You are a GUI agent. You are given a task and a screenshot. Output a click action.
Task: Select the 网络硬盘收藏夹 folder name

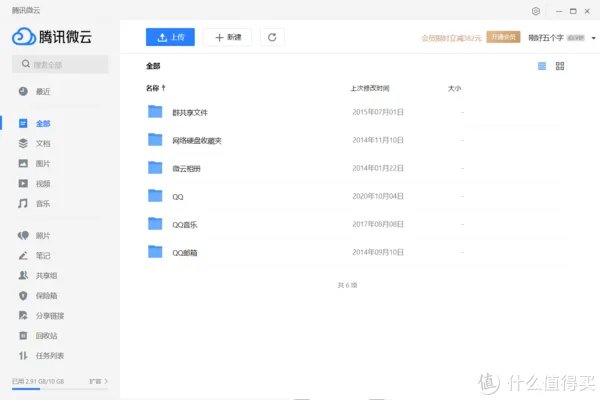click(x=197, y=140)
